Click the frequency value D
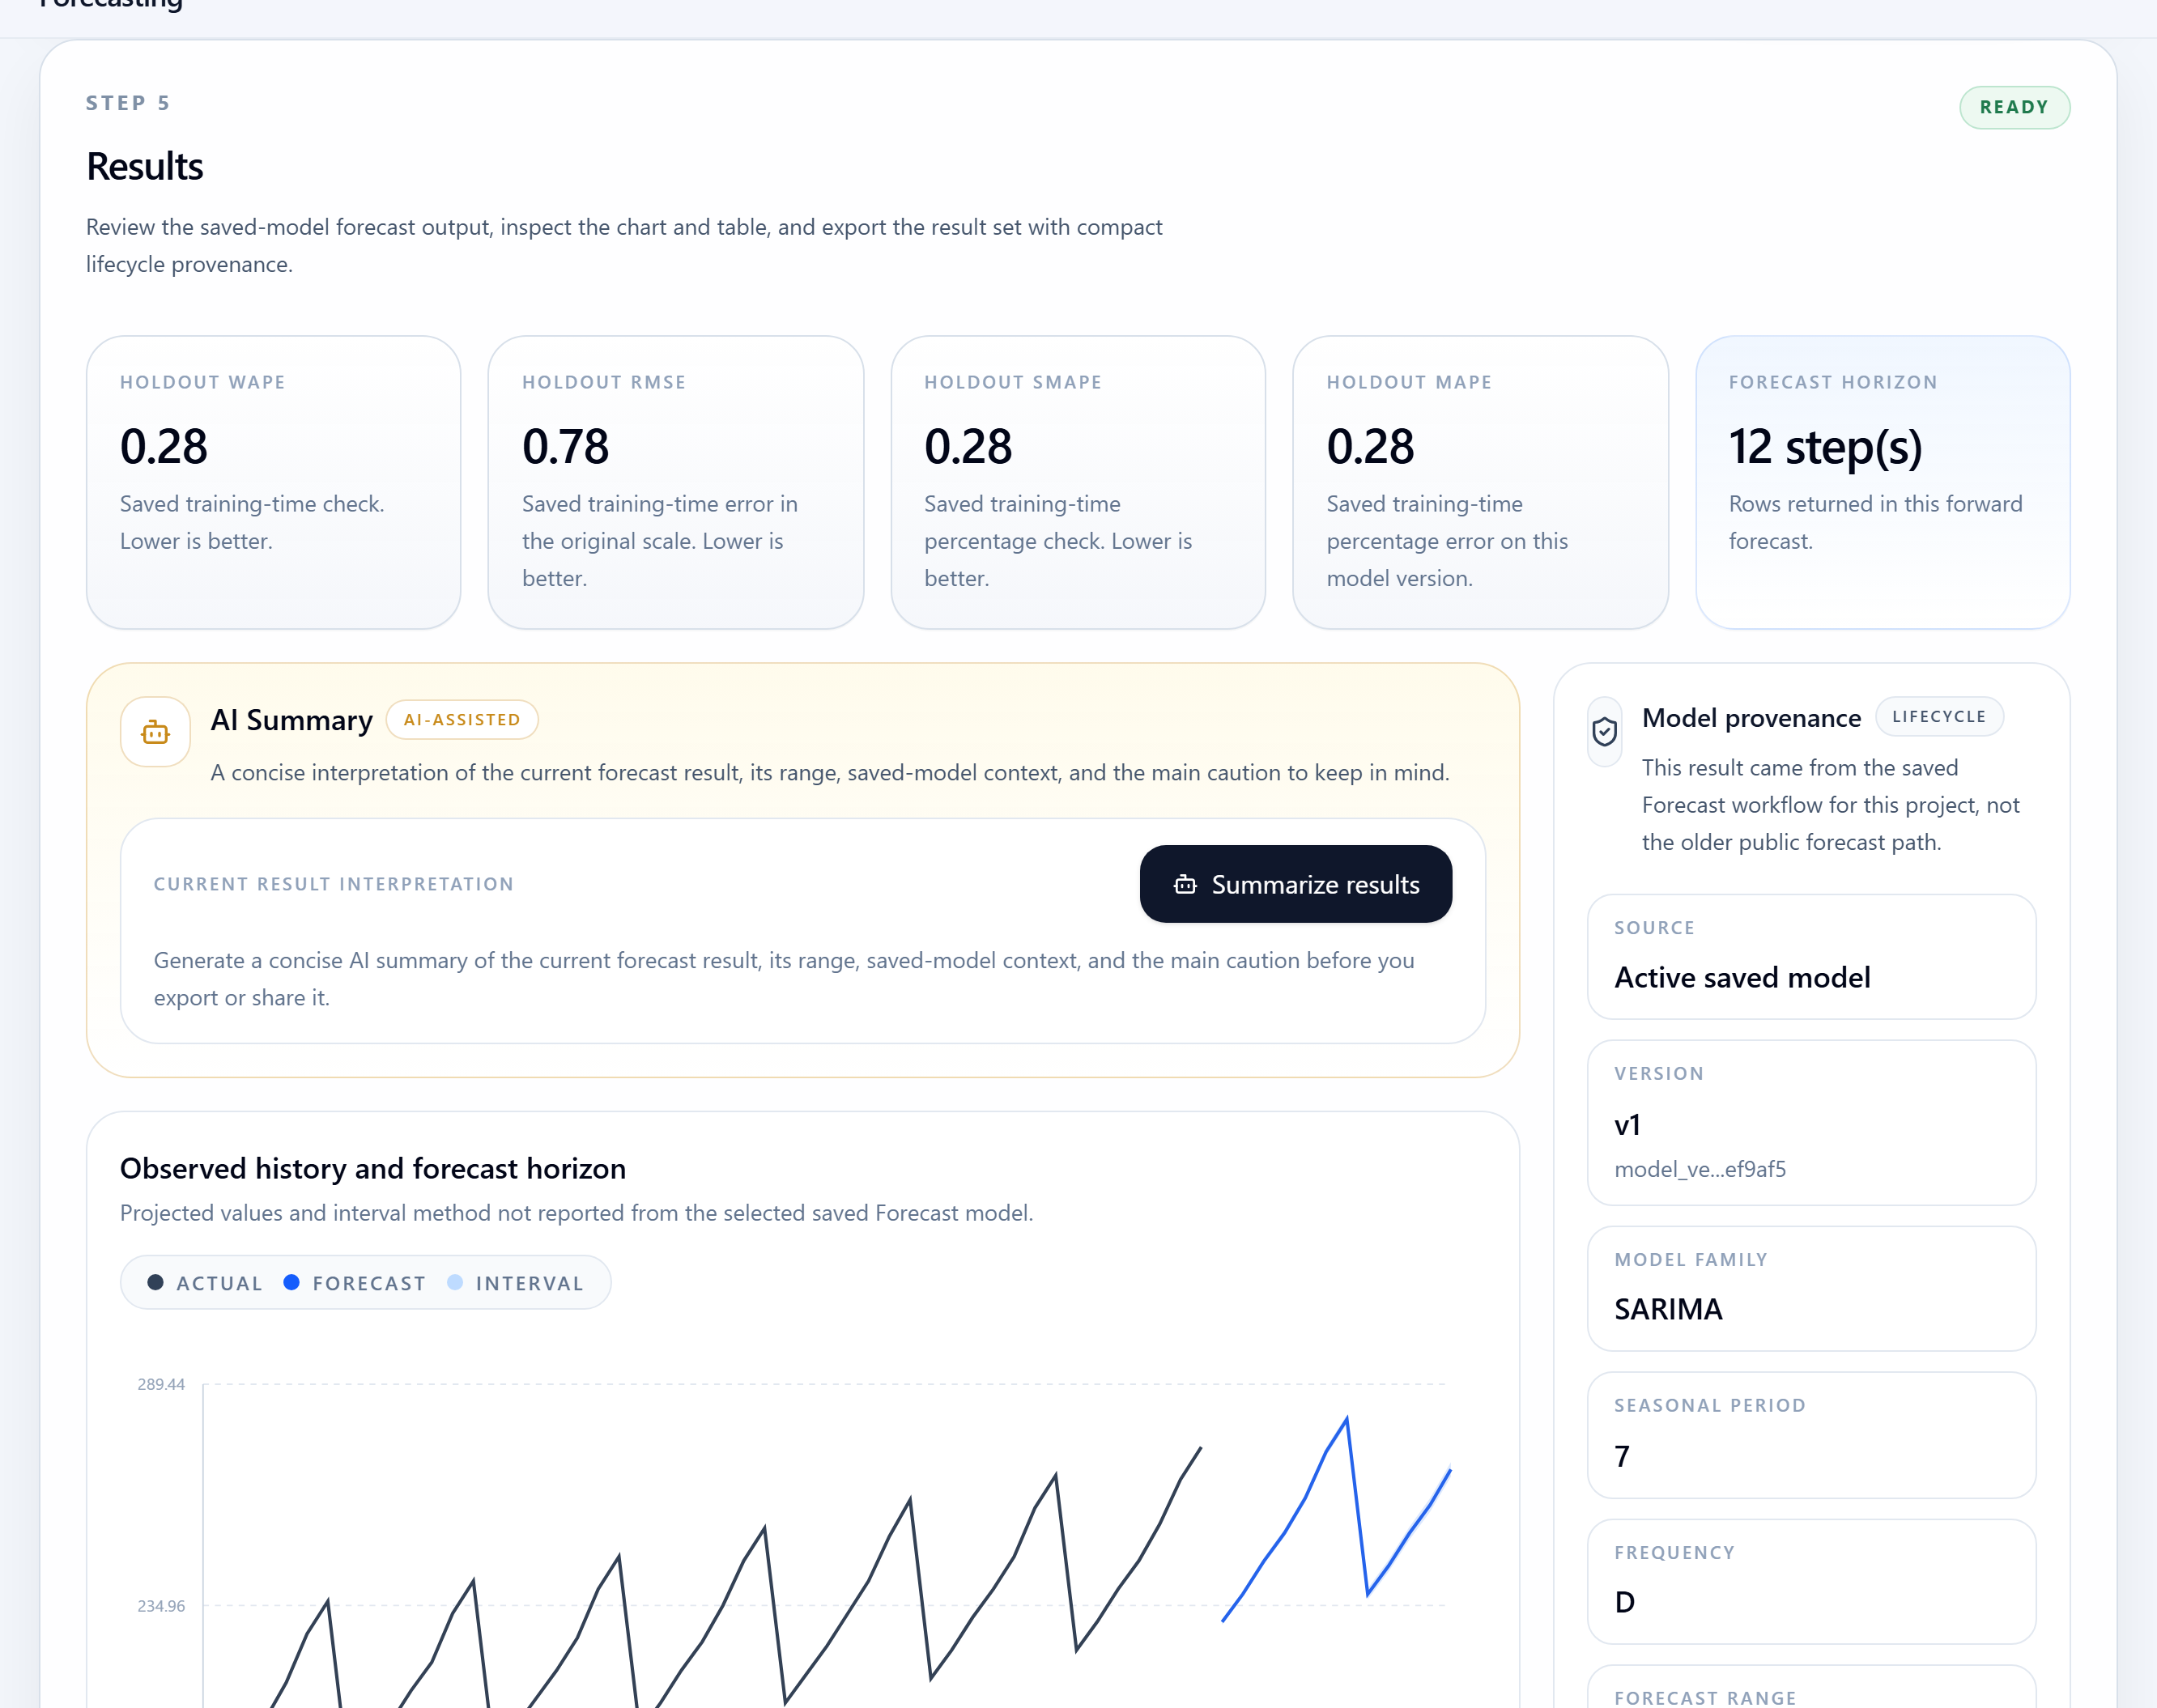This screenshot has height=1708, width=2157. [x=1625, y=1602]
